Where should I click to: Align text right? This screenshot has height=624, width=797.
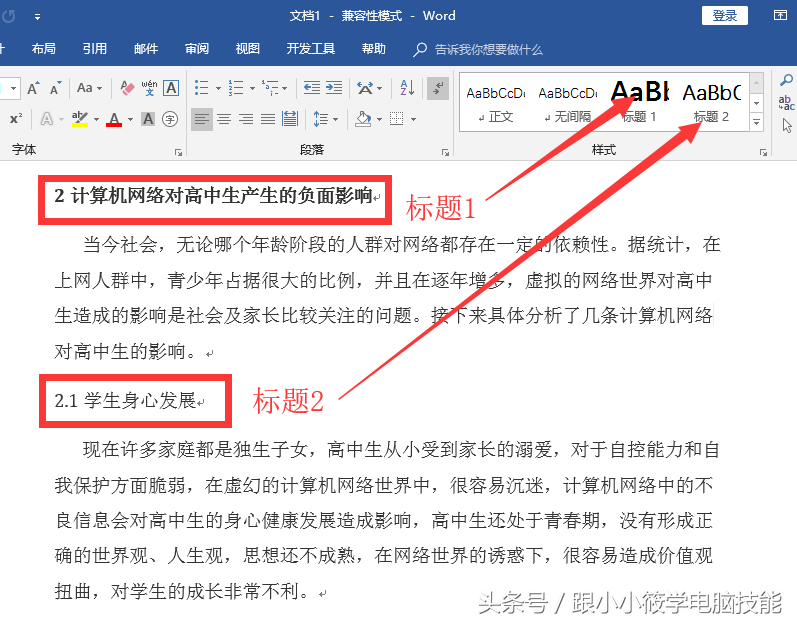(246, 119)
